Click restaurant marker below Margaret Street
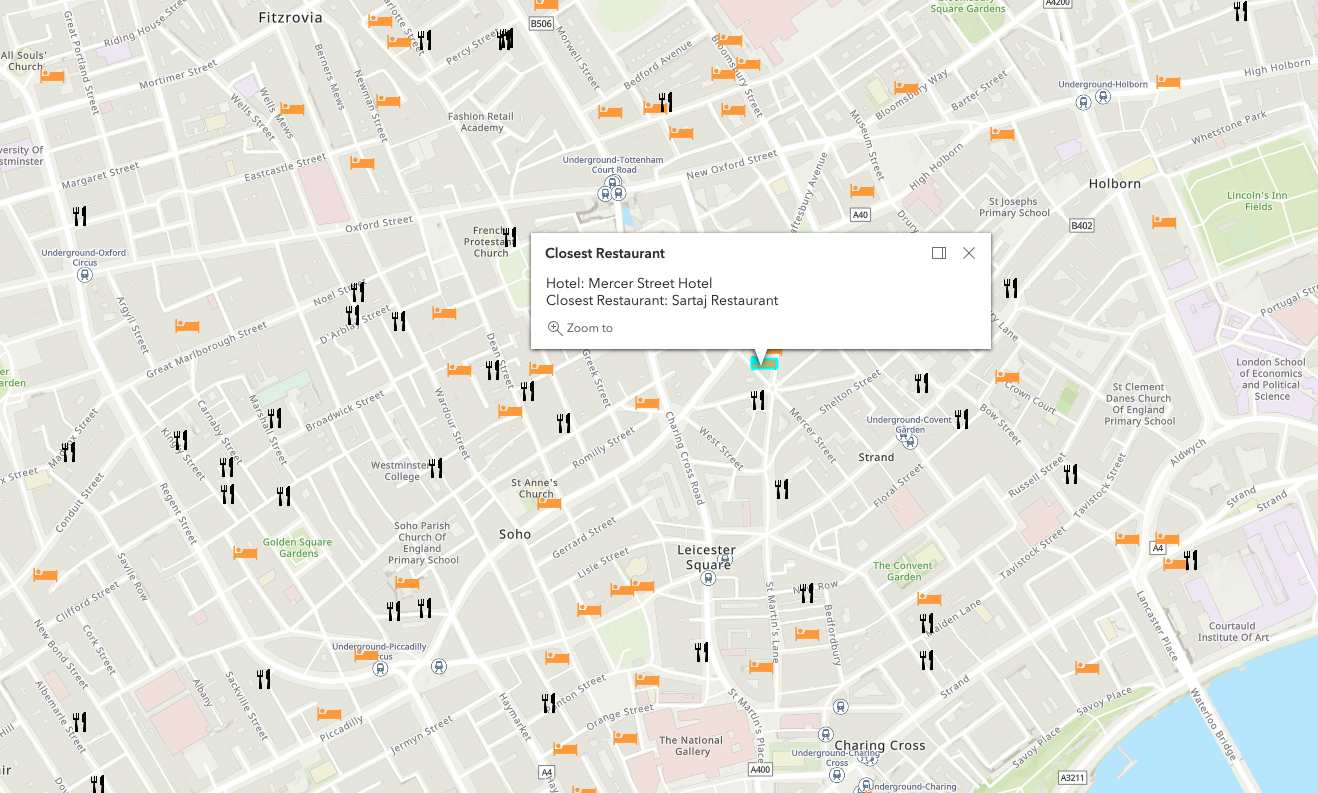The width and height of the screenshot is (1318, 793). tap(80, 215)
